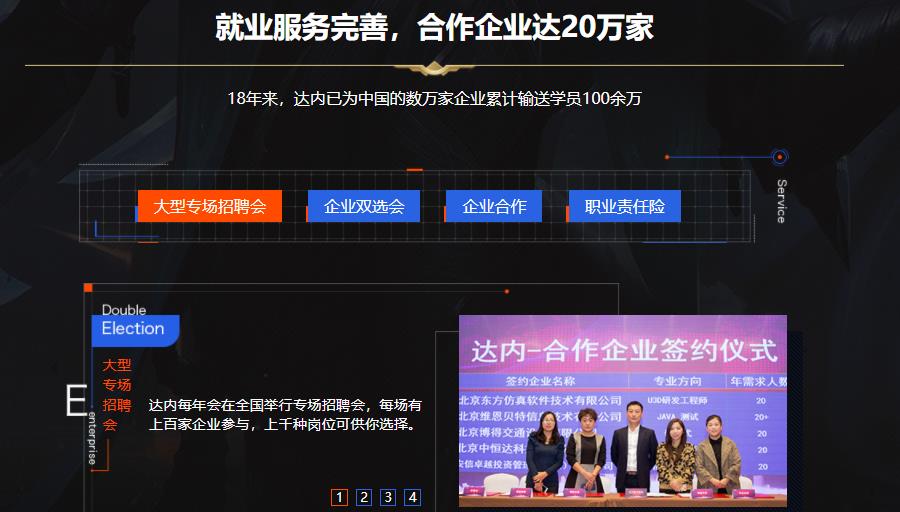Click the large letter E
The image size is (900, 512).
click(x=76, y=401)
